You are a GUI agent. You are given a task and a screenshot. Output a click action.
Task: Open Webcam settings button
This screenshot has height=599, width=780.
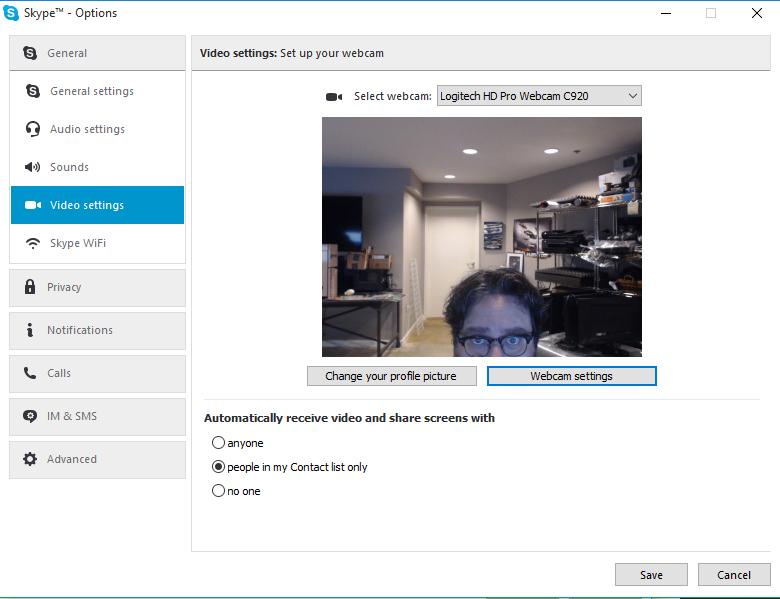click(x=572, y=376)
